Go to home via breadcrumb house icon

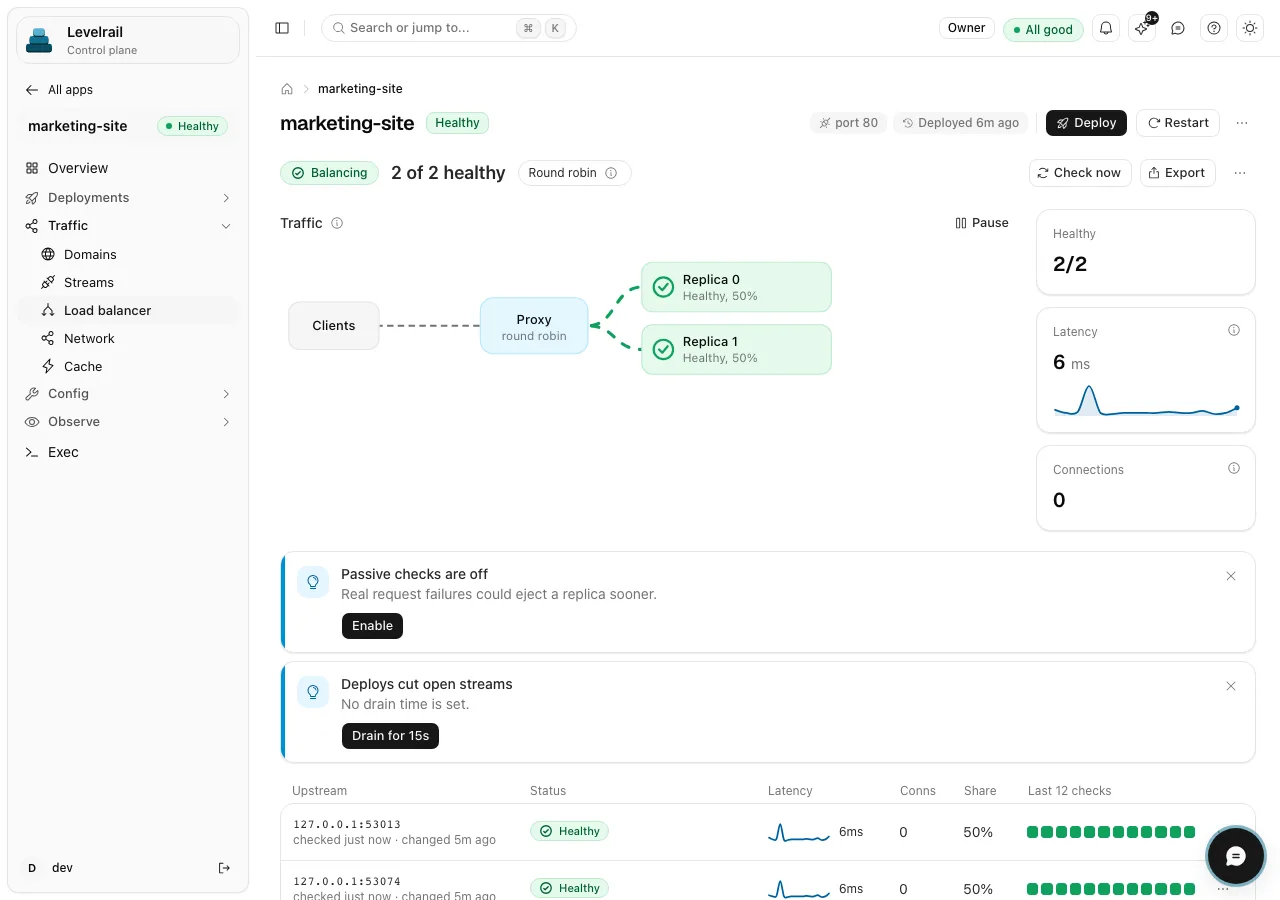coord(287,89)
